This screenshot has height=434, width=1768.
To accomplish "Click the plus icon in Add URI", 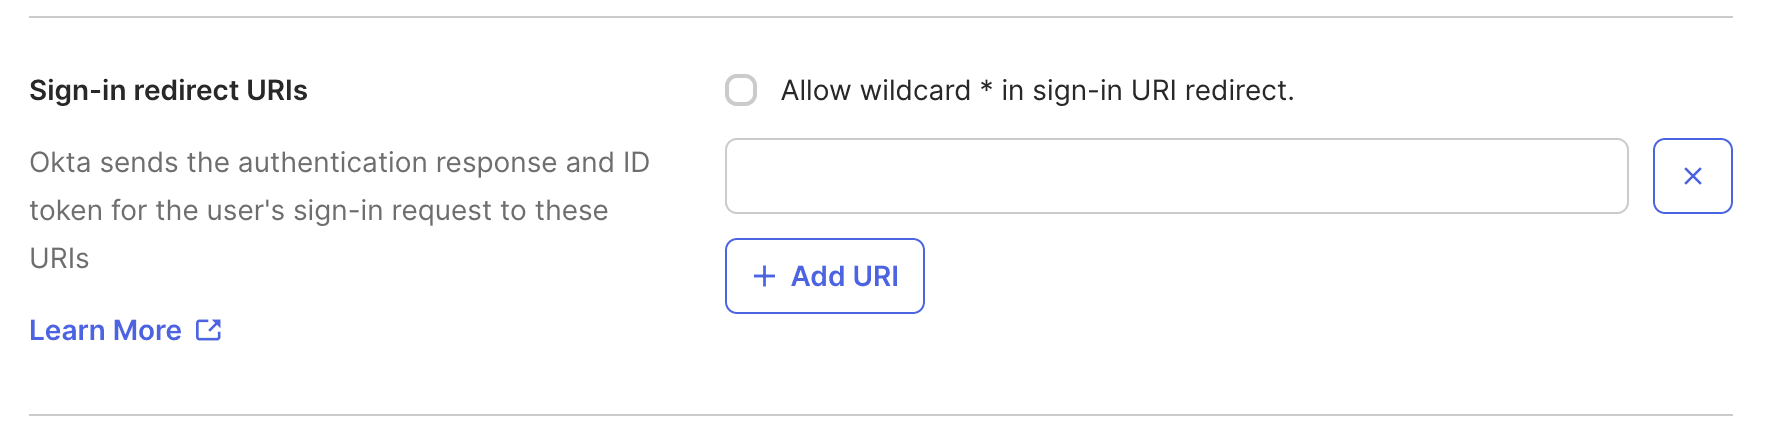I will click(x=764, y=276).
